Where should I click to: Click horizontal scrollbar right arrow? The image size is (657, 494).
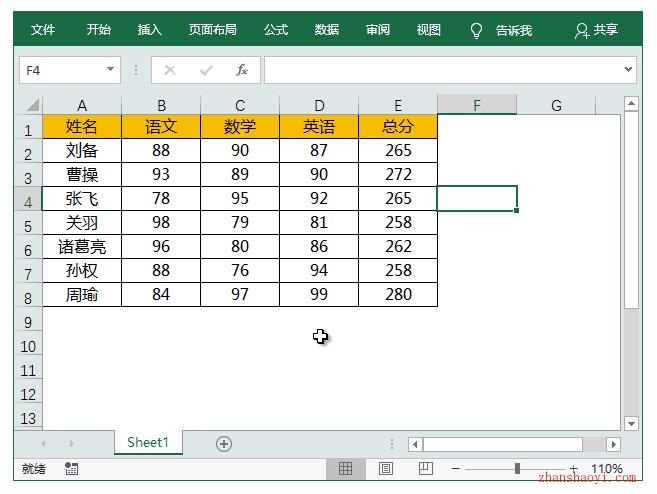[614, 444]
